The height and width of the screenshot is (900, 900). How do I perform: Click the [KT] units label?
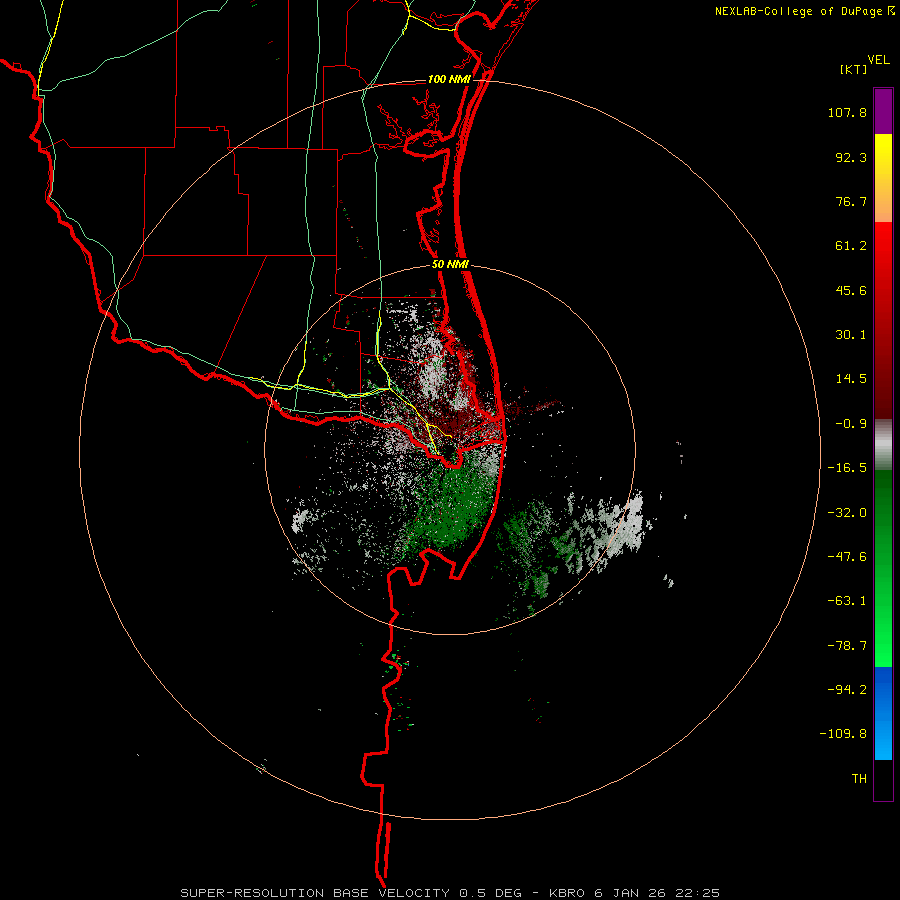click(853, 69)
